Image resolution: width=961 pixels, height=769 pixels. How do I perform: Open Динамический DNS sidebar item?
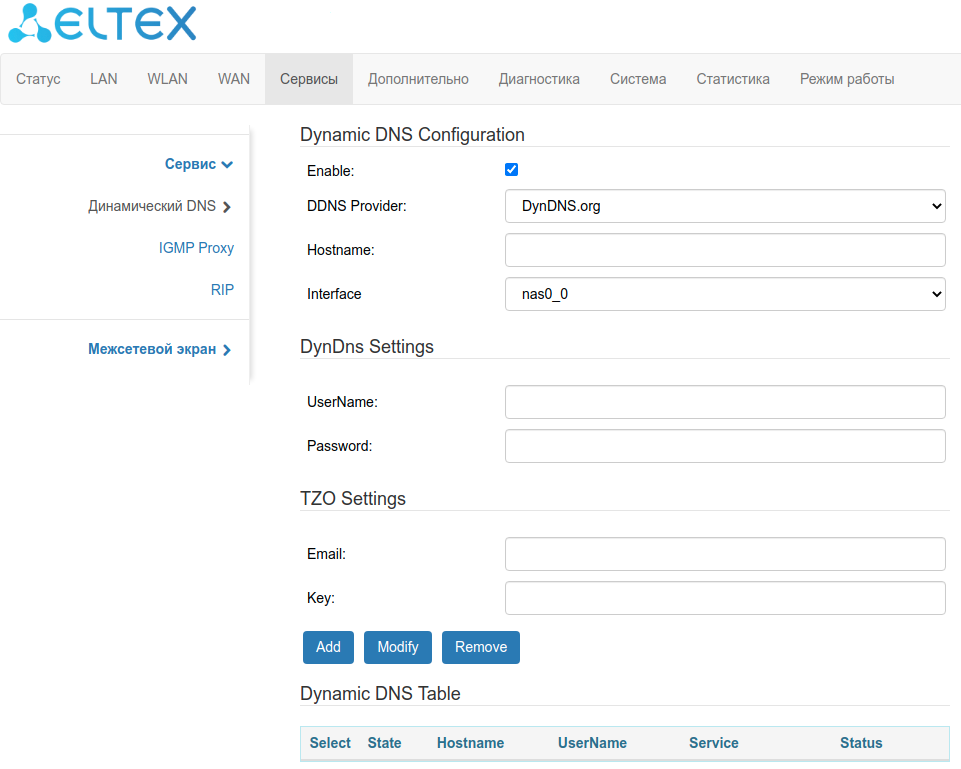[159, 207]
